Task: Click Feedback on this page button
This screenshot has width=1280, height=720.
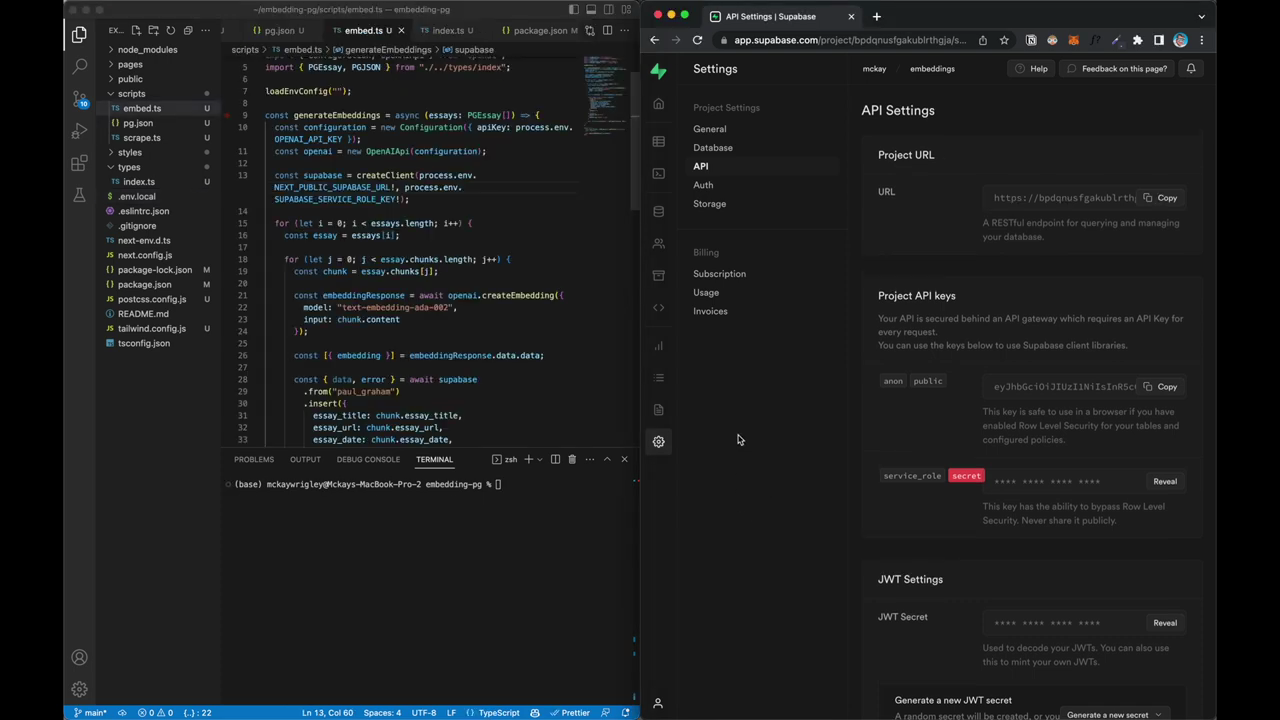Action: (x=1117, y=69)
